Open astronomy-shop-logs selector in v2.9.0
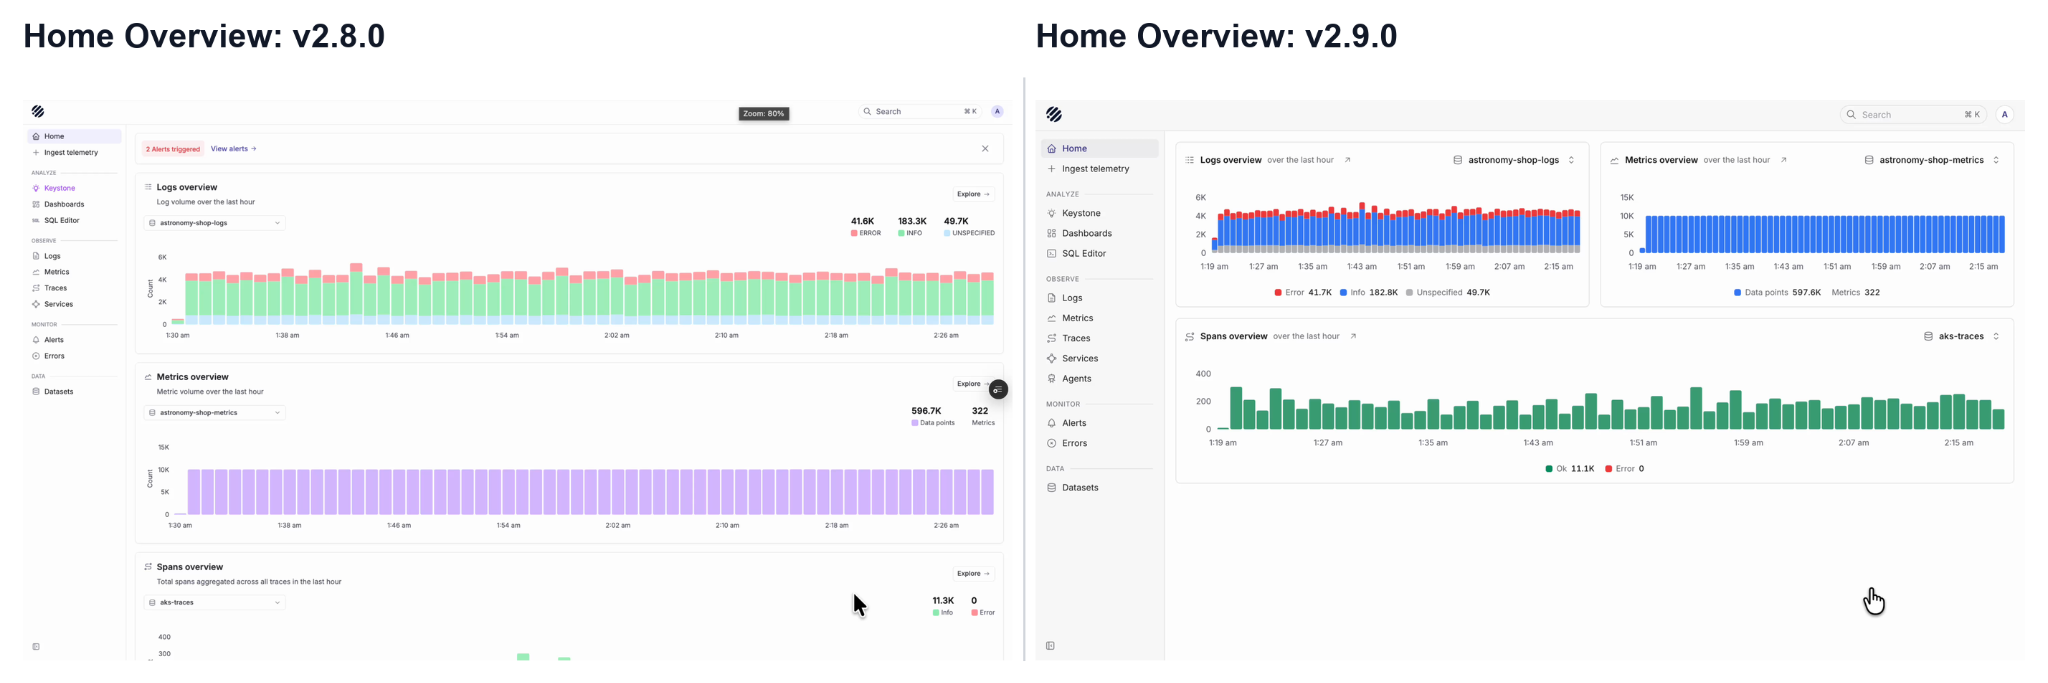This screenshot has width=2048, height=683. (1514, 160)
